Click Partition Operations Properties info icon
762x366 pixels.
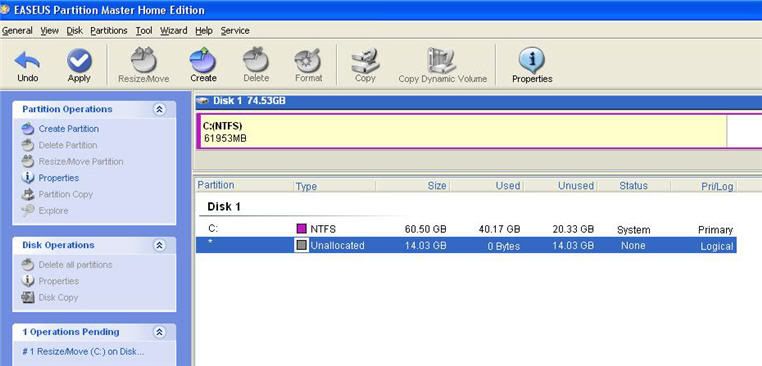(x=28, y=178)
